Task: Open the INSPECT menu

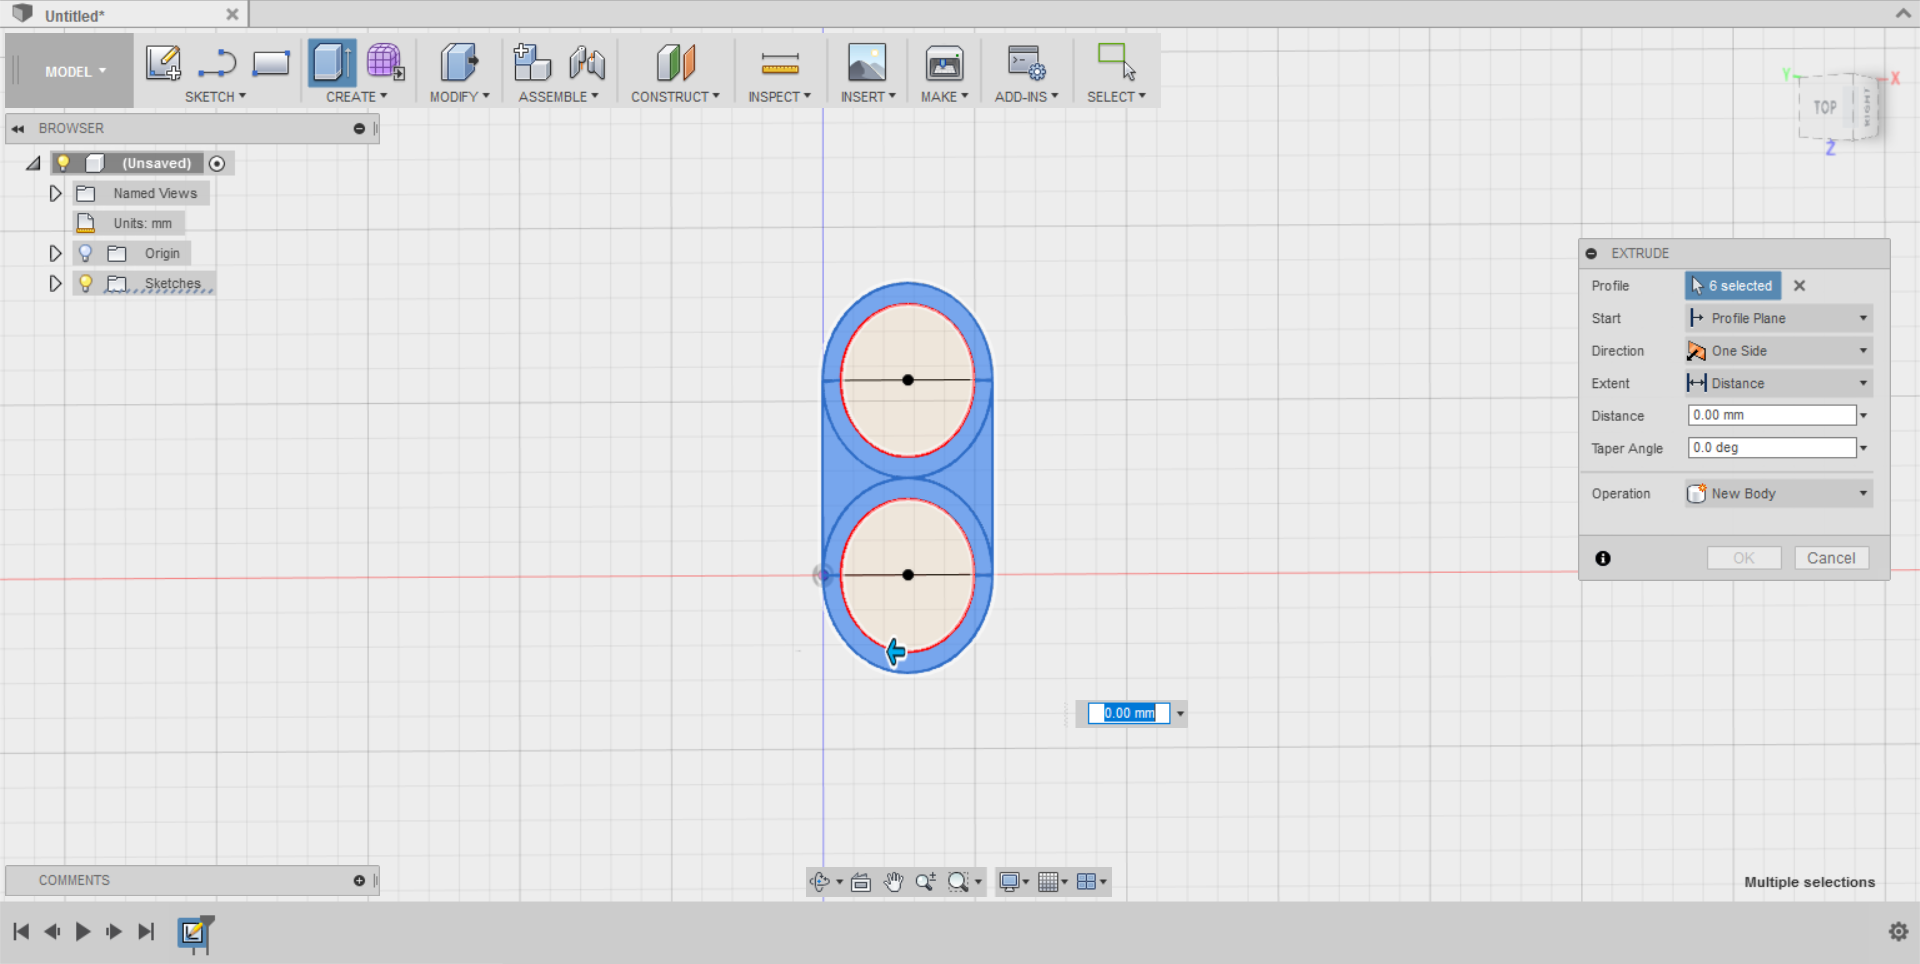Action: (x=779, y=97)
